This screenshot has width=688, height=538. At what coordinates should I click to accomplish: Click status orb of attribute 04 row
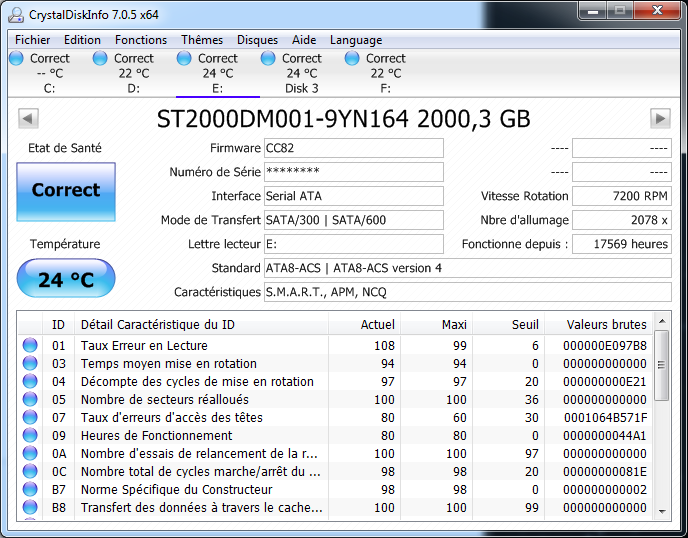click(30, 381)
